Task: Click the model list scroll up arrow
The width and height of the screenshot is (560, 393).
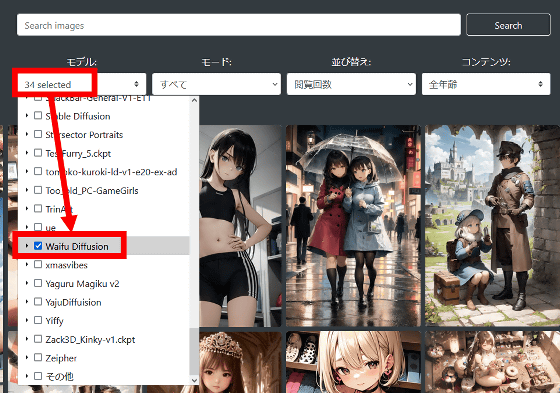Action: tap(194, 100)
